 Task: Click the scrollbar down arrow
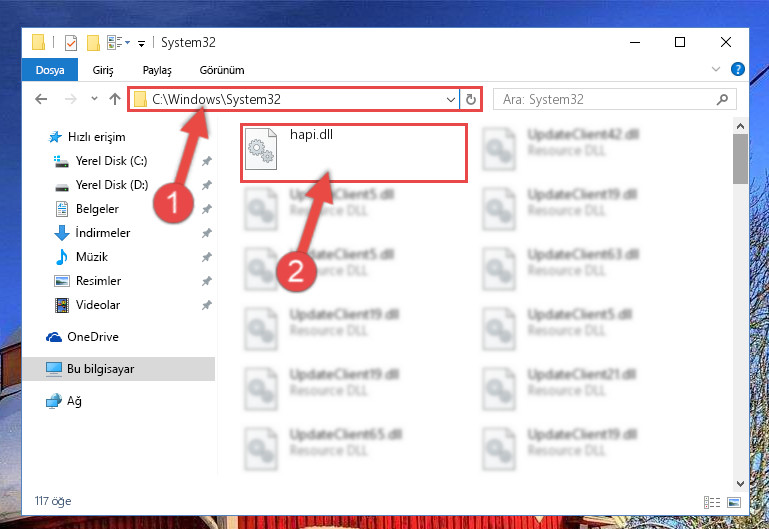[741, 483]
